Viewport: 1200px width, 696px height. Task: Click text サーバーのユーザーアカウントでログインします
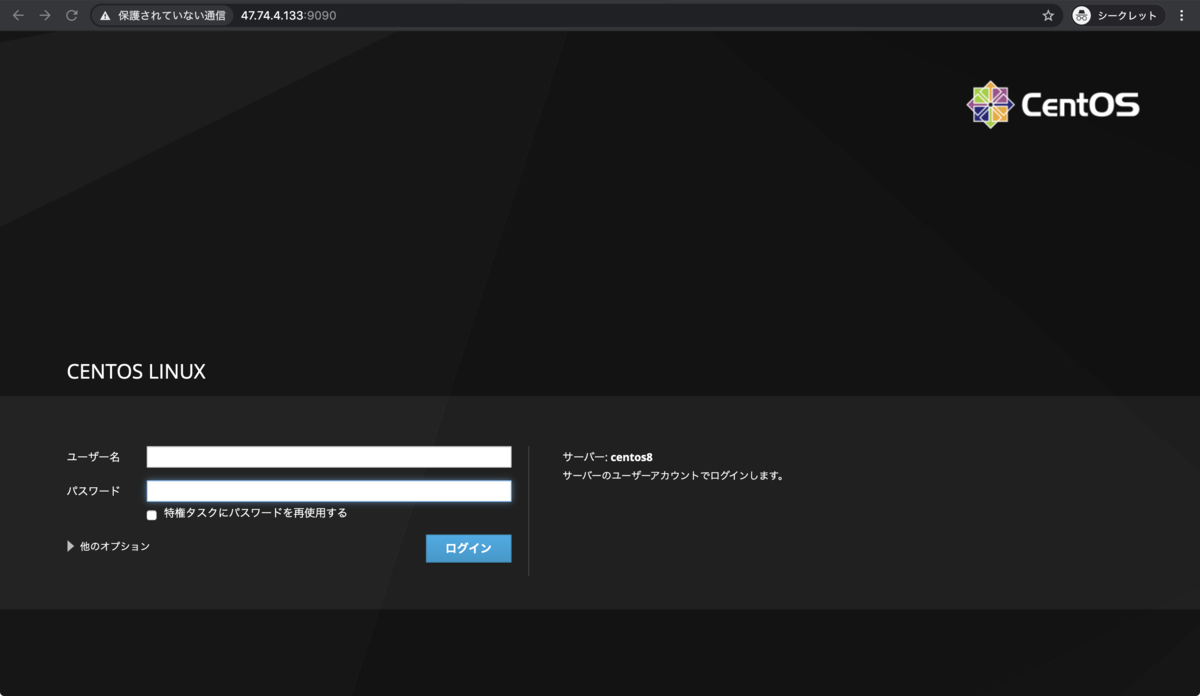pos(673,476)
